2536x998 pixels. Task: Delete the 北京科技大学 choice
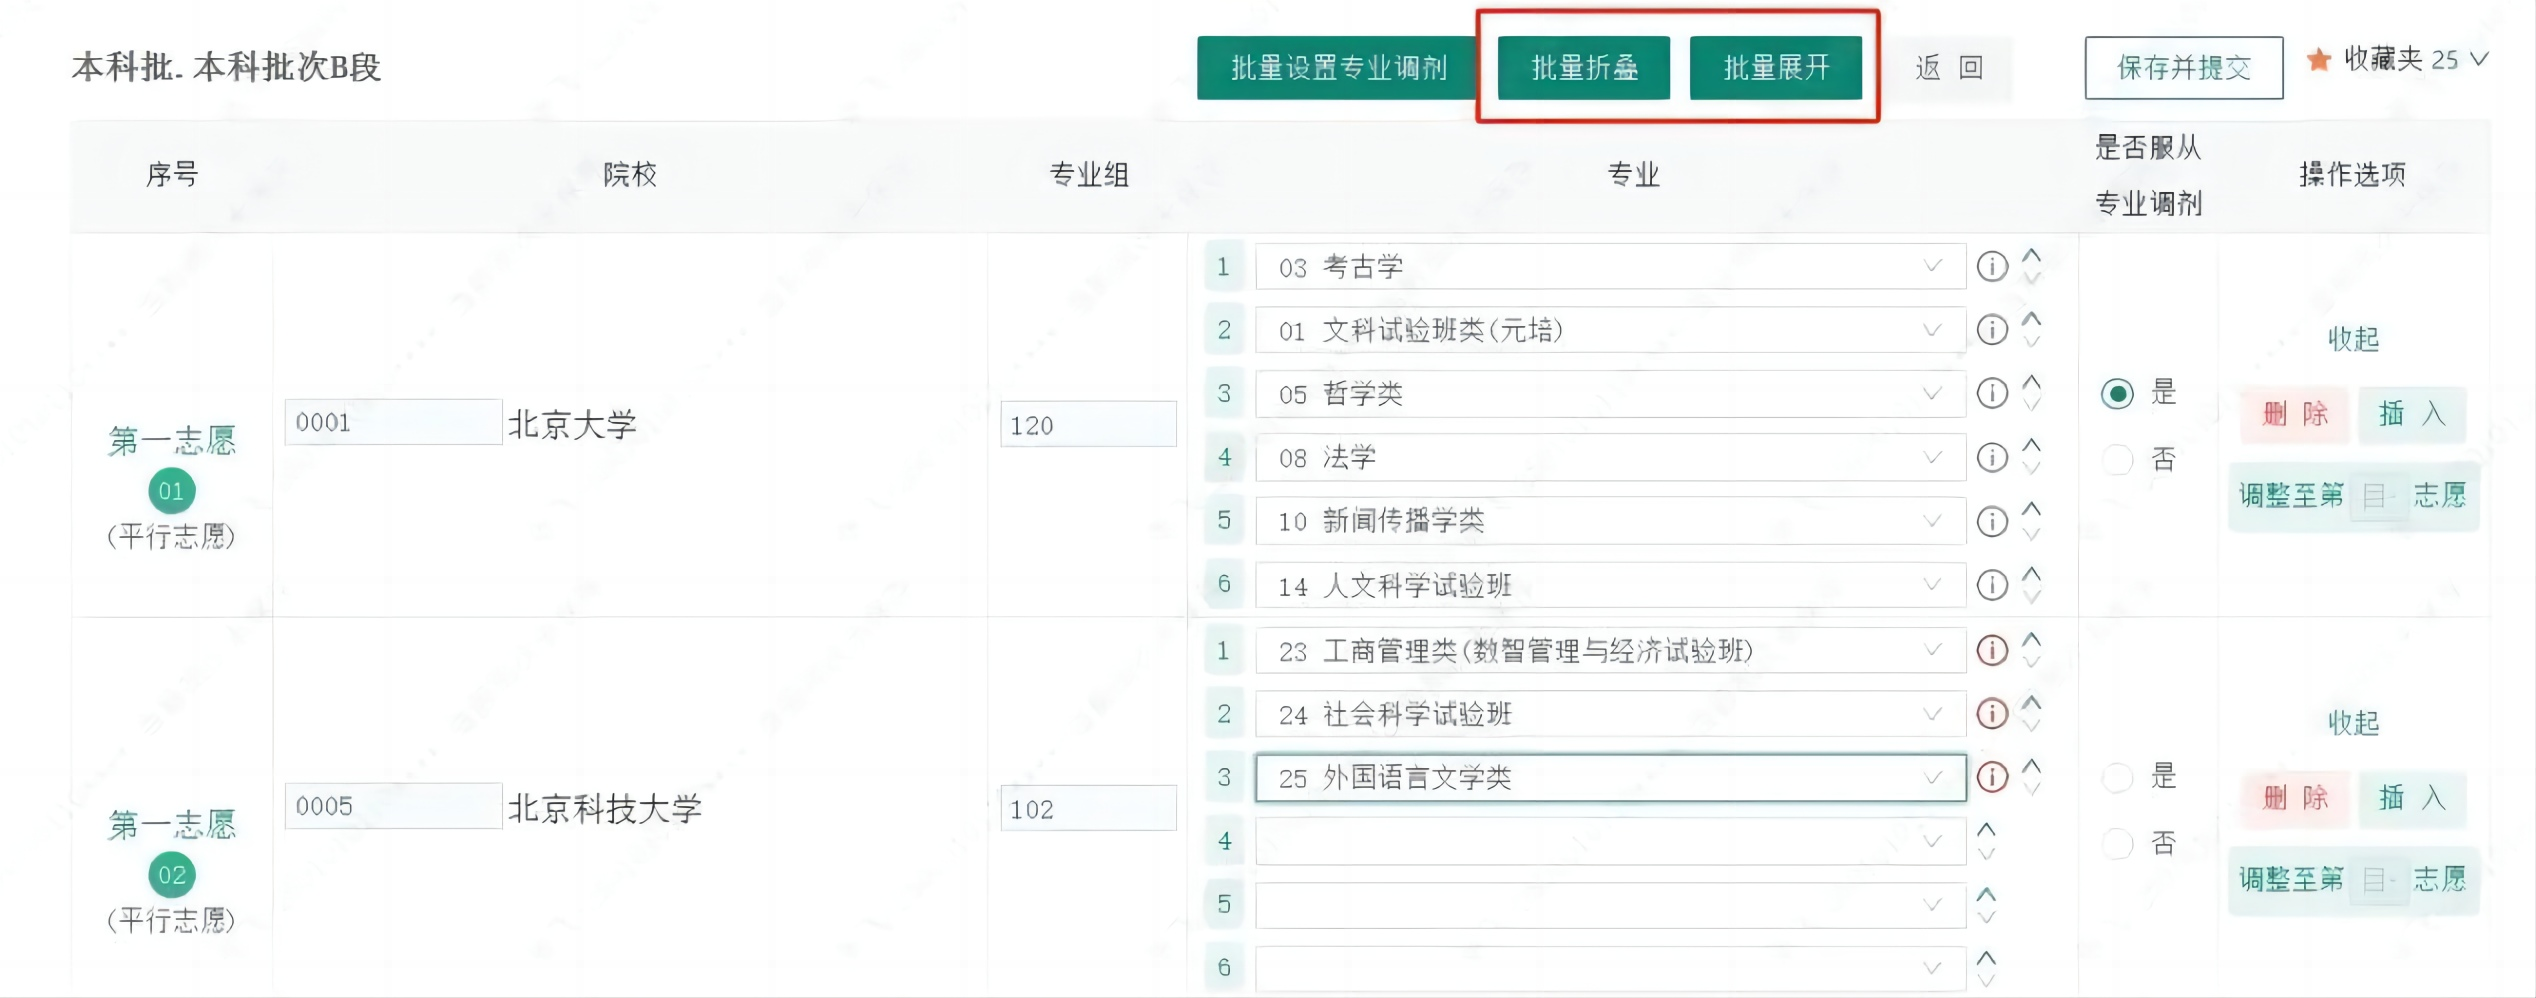pos(2295,798)
